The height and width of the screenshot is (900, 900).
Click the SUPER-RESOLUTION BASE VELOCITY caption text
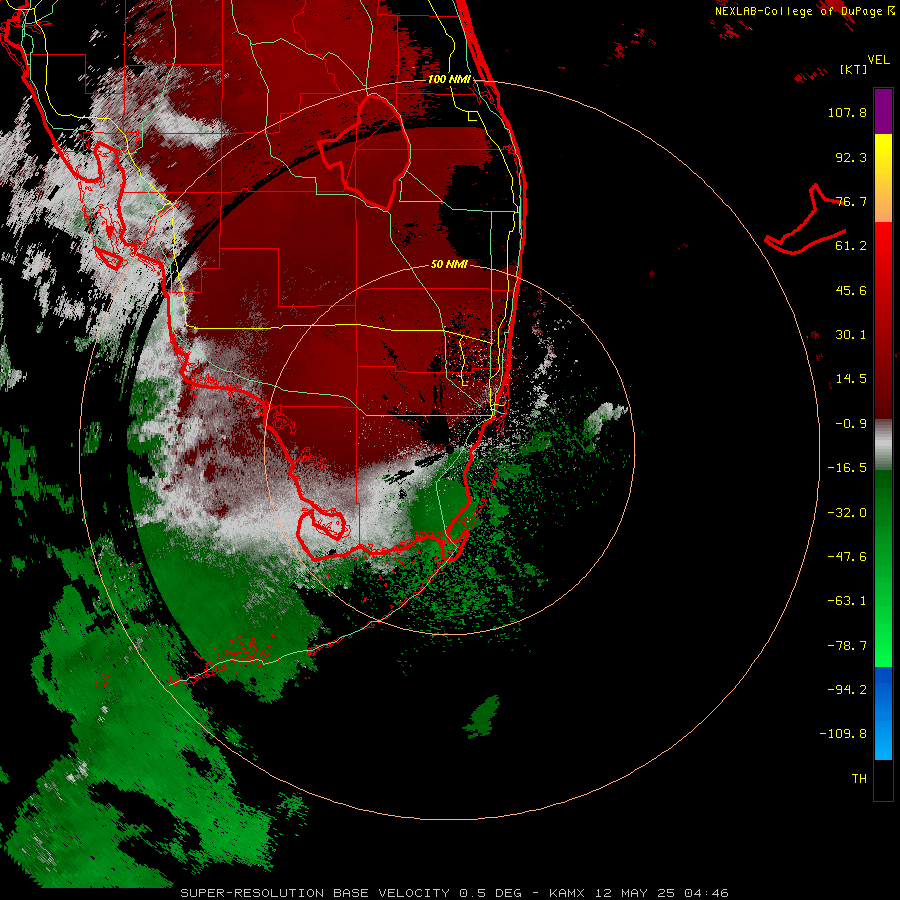315,893
